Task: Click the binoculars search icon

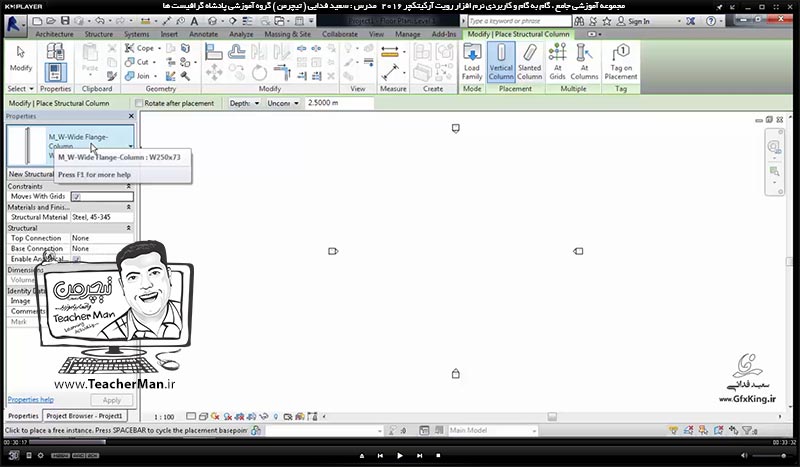Action: coord(579,21)
